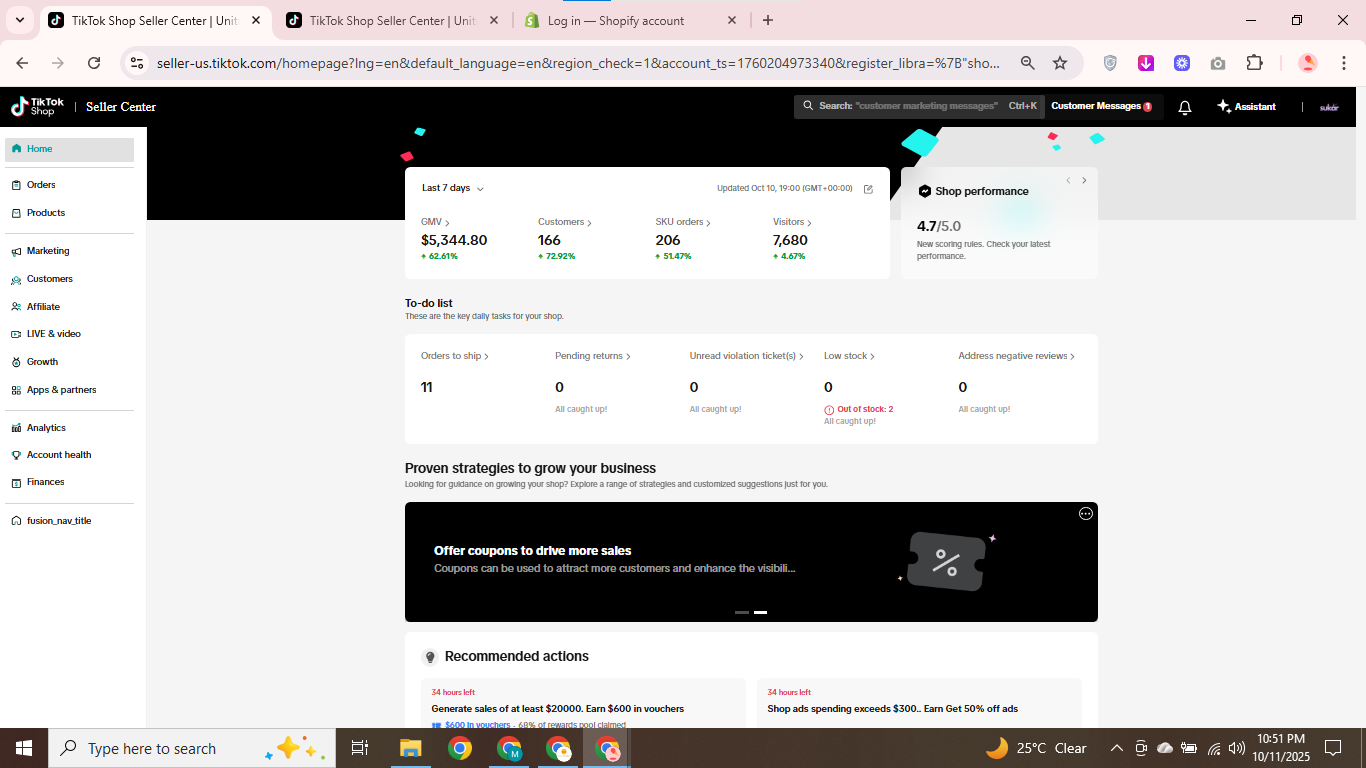This screenshot has height=768, width=1366.
Task: Go to next Shop performance card
Action: pos(1084,181)
